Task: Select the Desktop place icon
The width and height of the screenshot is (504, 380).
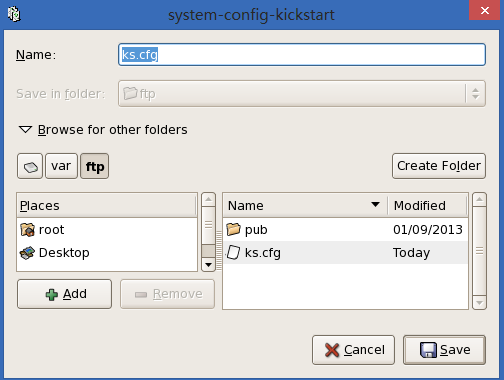Action: pyautogui.click(x=27, y=253)
